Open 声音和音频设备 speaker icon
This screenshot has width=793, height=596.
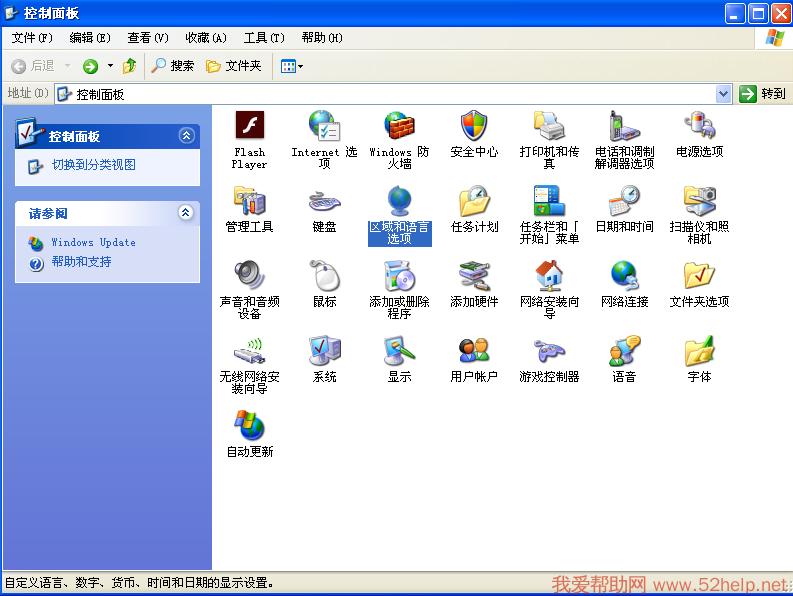pos(249,276)
